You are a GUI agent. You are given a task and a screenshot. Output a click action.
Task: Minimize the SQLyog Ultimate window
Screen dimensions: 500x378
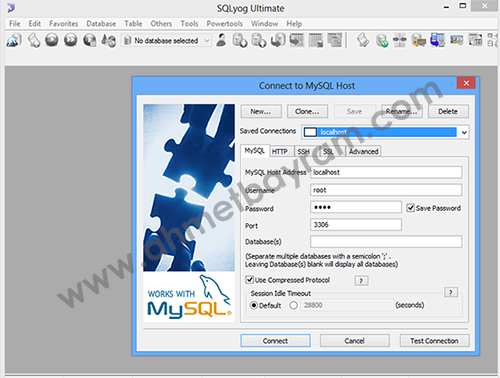(446, 7)
